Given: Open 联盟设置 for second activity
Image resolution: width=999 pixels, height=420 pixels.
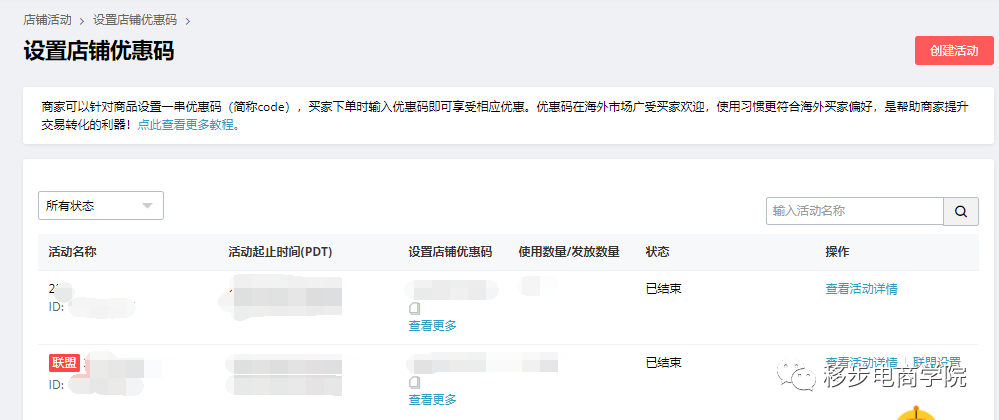Looking at the screenshot, I should click(x=937, y=362).
